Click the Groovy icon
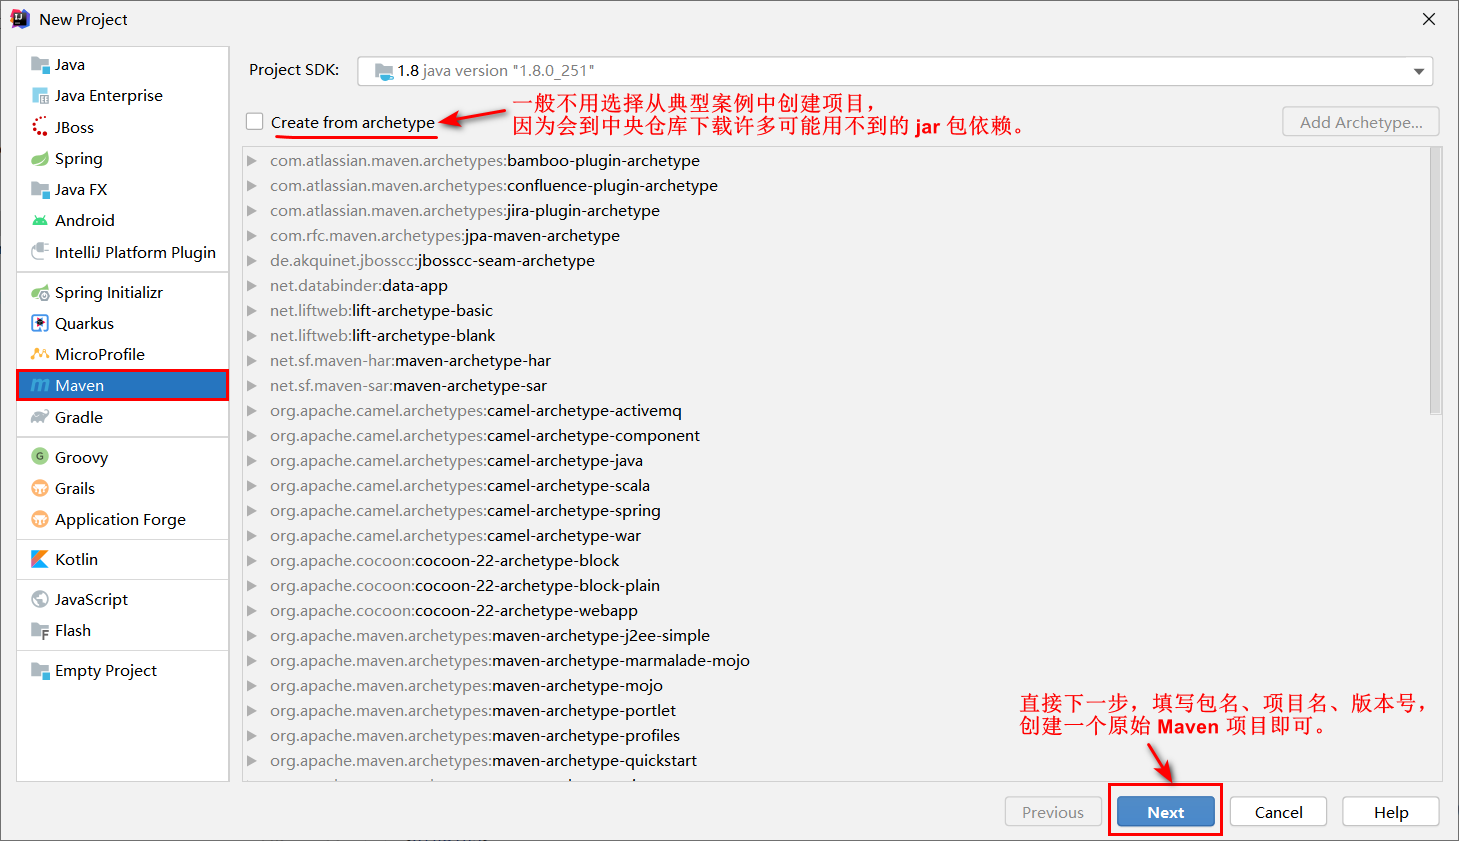 click(x=40, y=457)
